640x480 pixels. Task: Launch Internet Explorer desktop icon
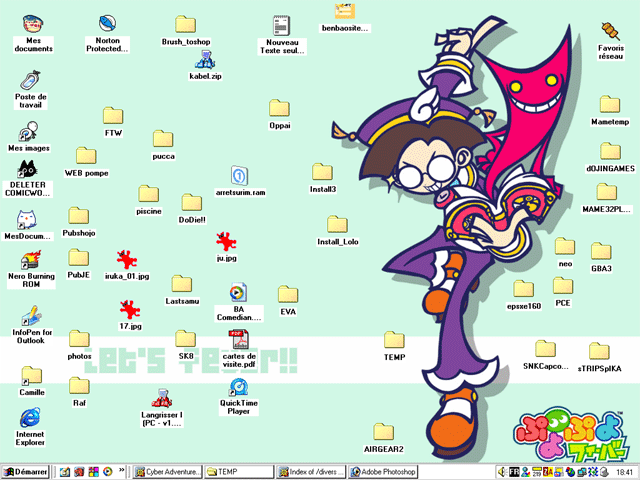pyautogui.click(x=30, y=418)
